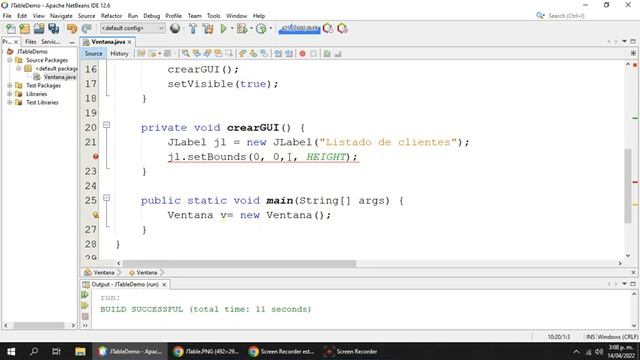Close the Output JTableDemo tab
This screenshot has width=640, height=360.
pyautogui.click(x=164, y=284)
